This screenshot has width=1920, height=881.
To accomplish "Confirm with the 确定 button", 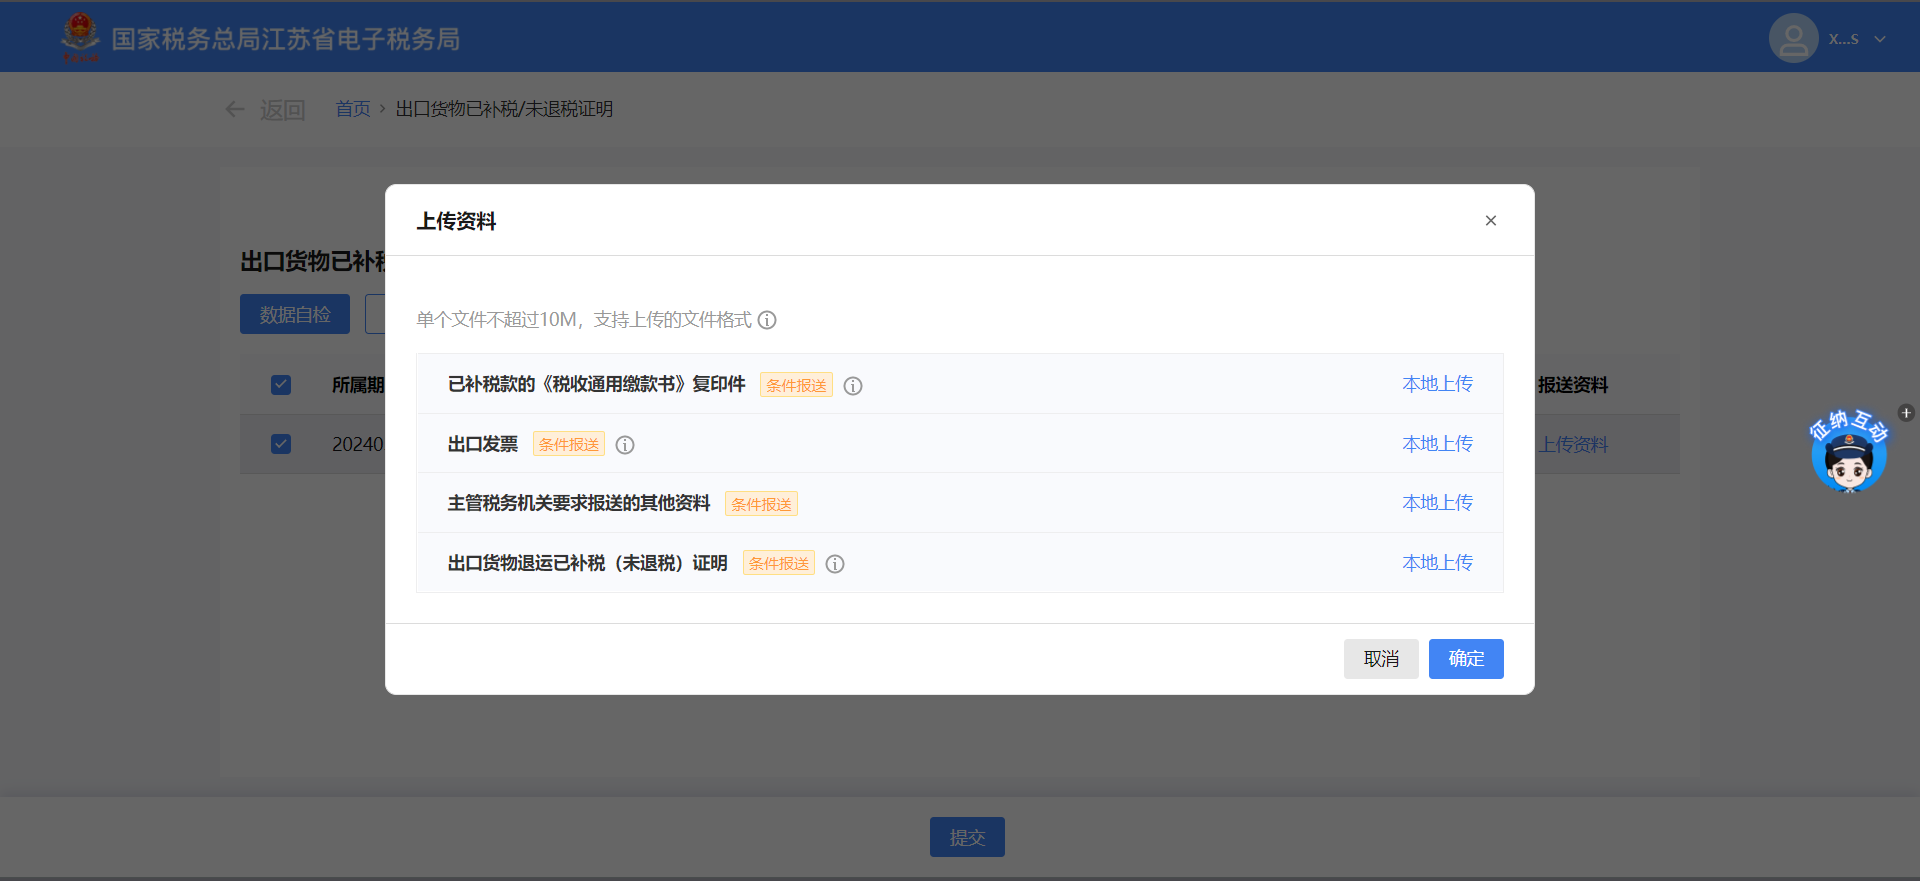I will [x=1465, y=659].
